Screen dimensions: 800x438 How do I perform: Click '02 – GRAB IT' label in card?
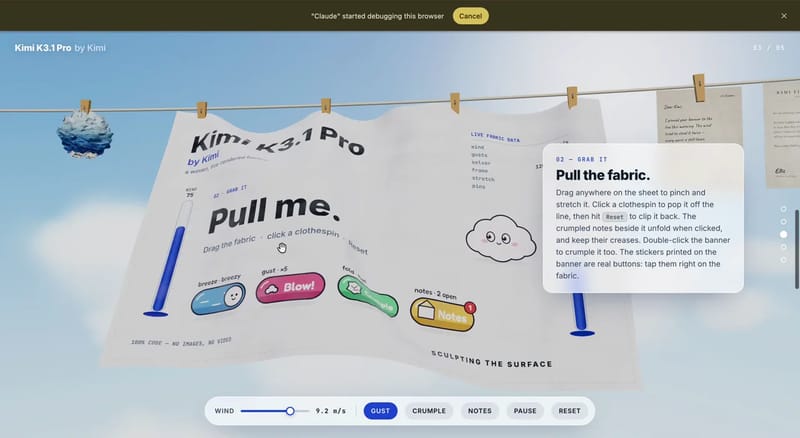coord(582,159)
